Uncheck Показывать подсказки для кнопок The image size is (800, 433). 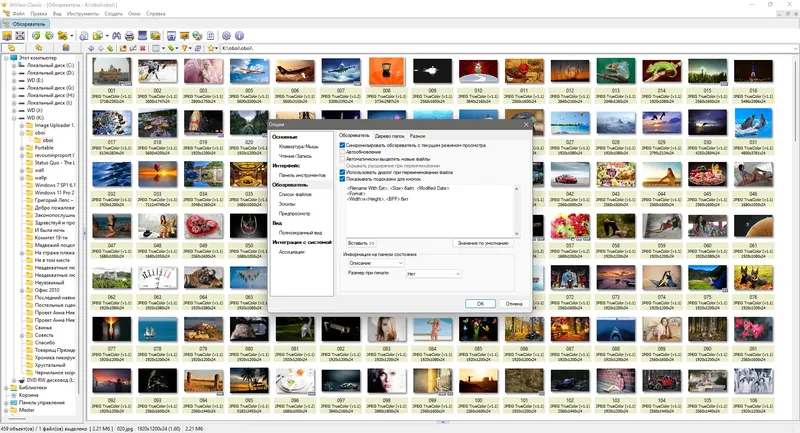coord(342,179)
